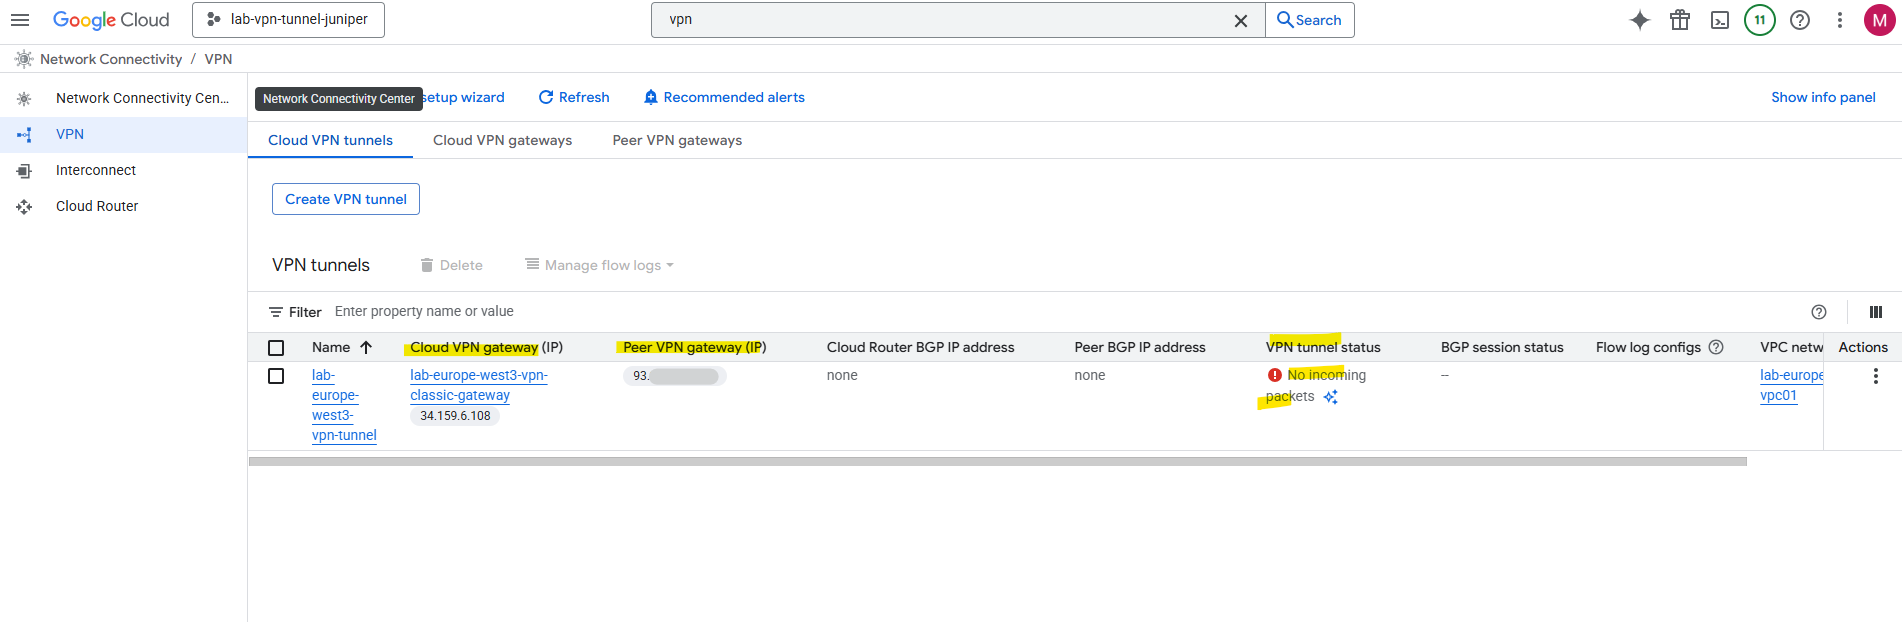Focus the vpn search input field
Viewport: 1902px width, 622px height.
click(945, 20)
